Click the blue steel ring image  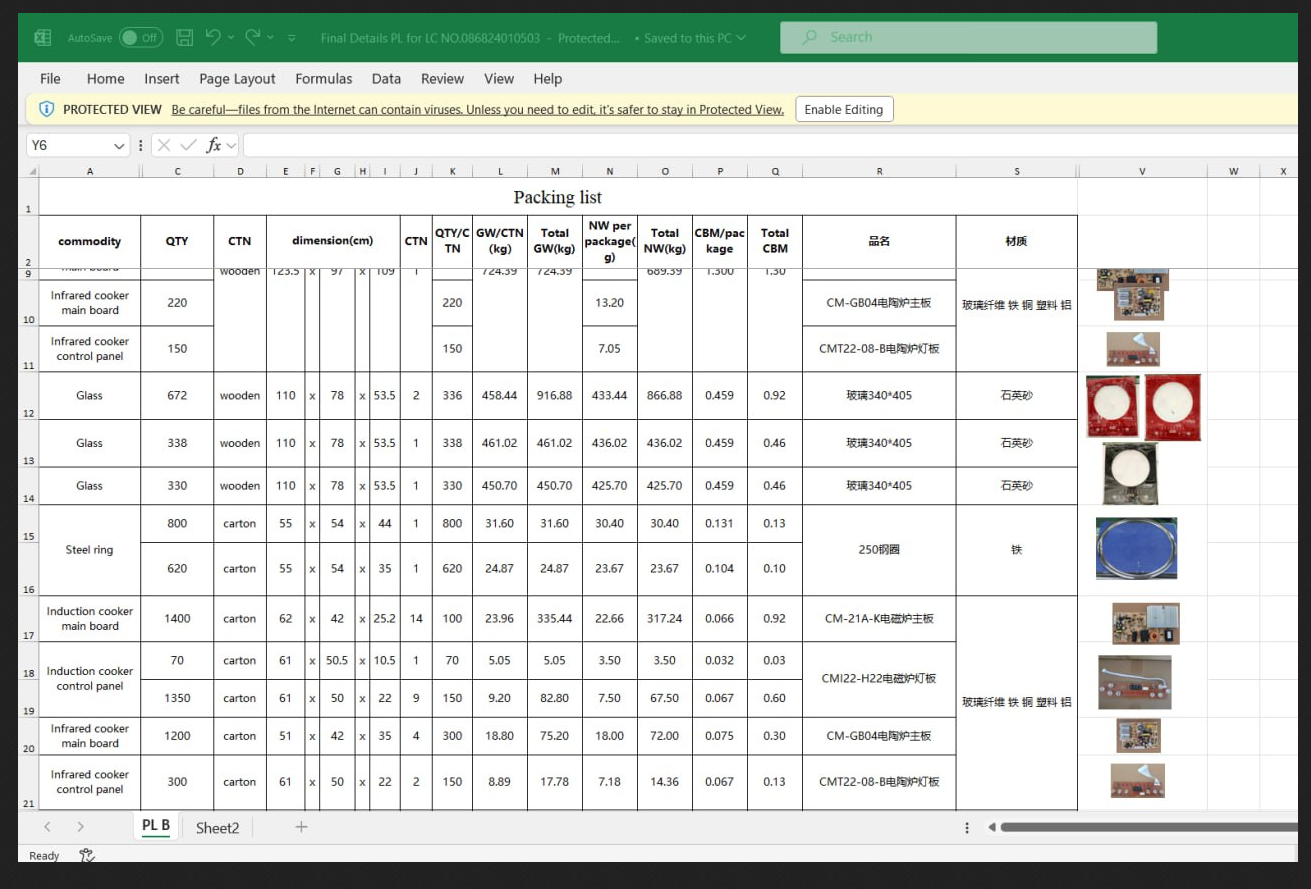pos(1136,548)
